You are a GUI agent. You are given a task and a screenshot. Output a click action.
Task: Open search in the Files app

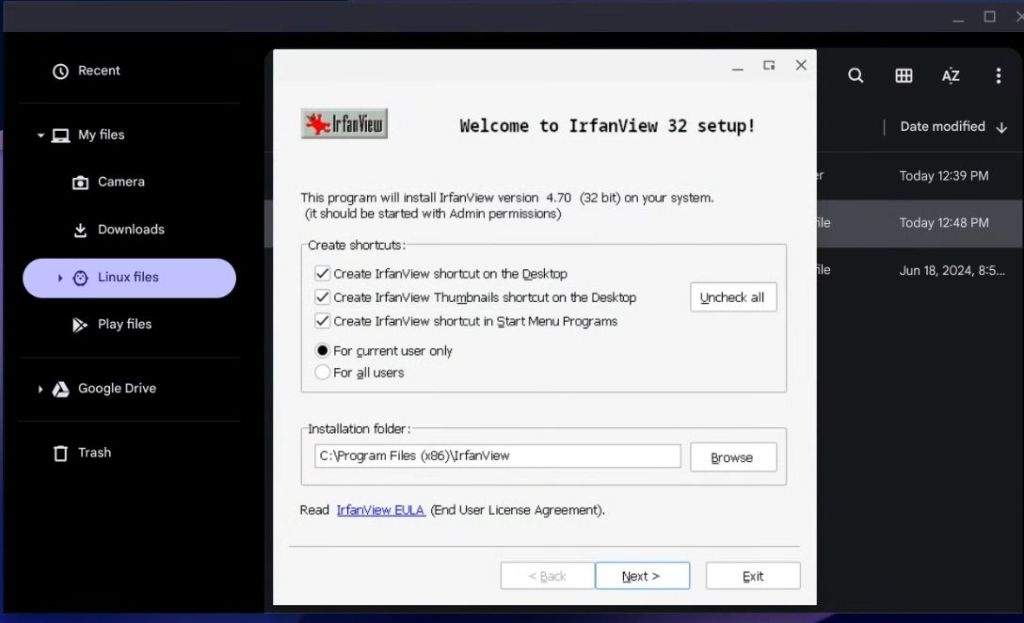(x=856, y=76)
